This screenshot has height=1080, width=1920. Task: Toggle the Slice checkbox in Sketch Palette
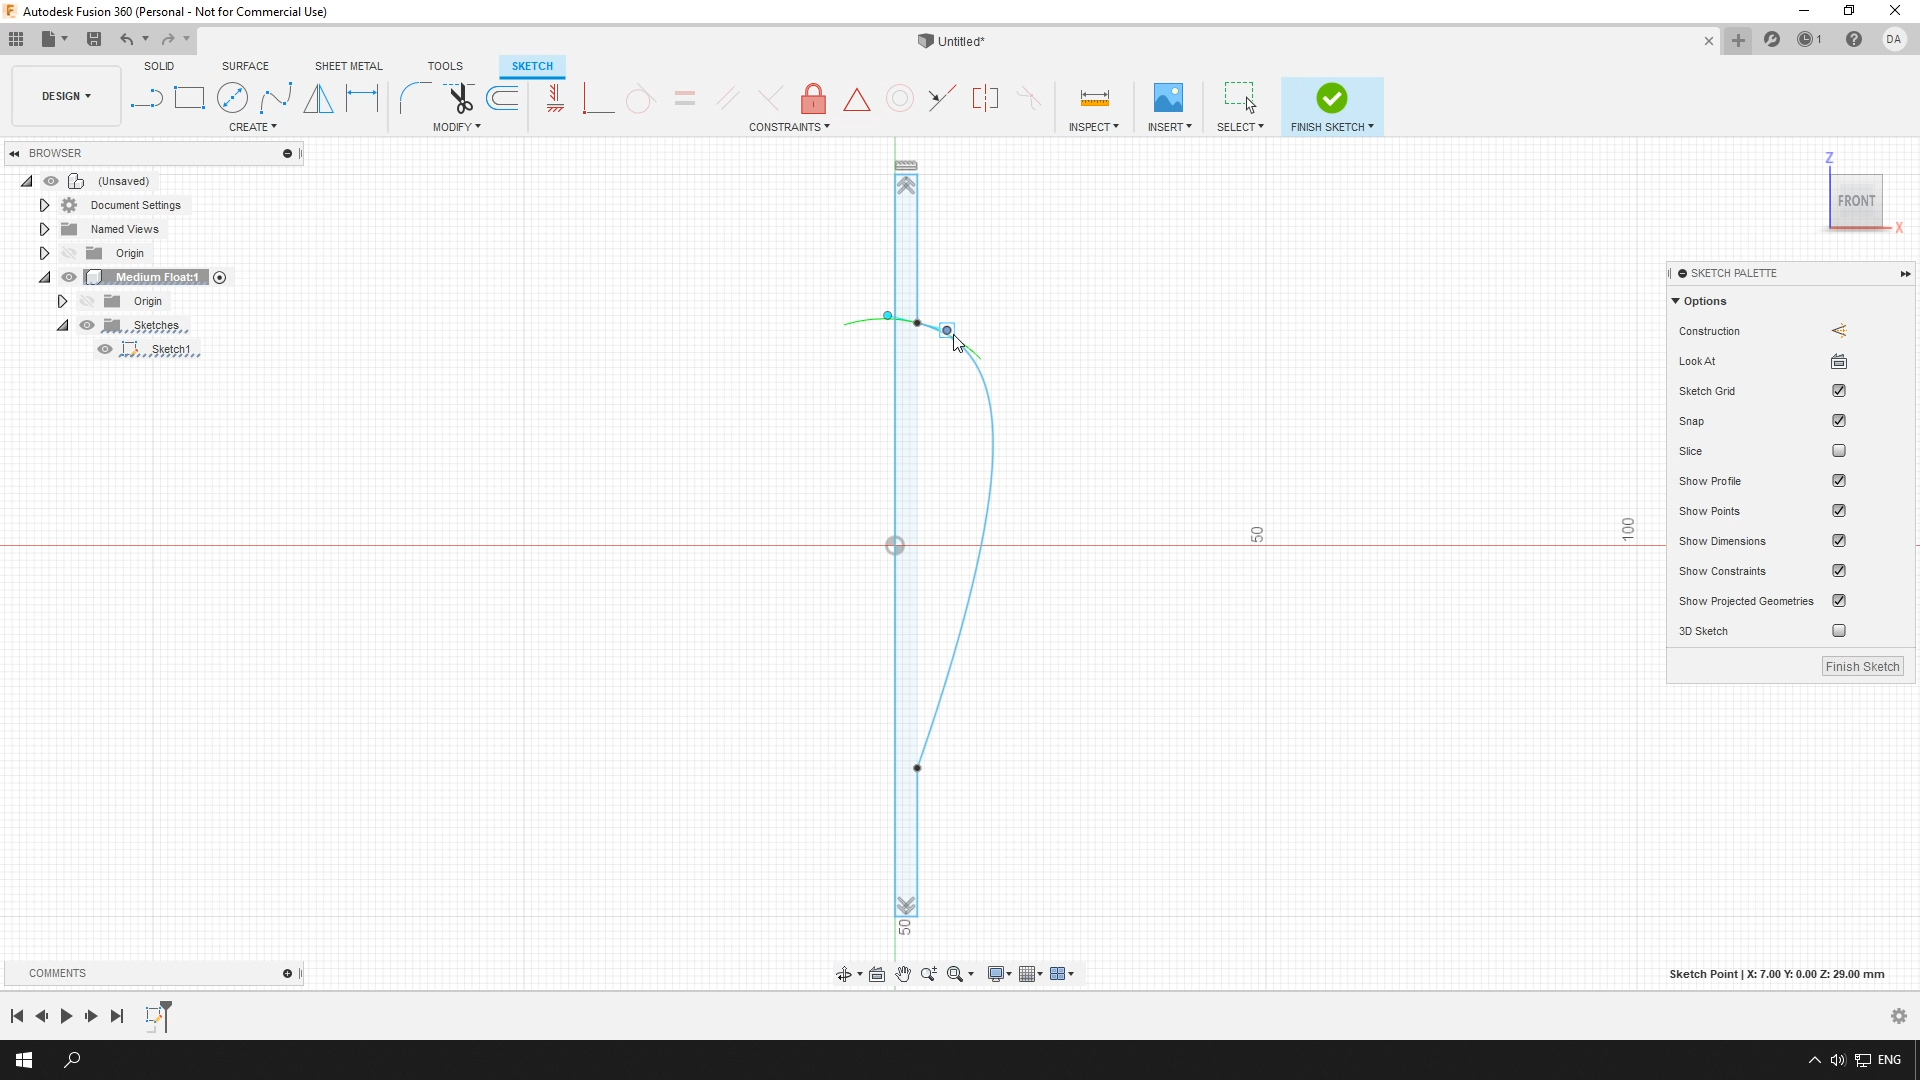1838,450
